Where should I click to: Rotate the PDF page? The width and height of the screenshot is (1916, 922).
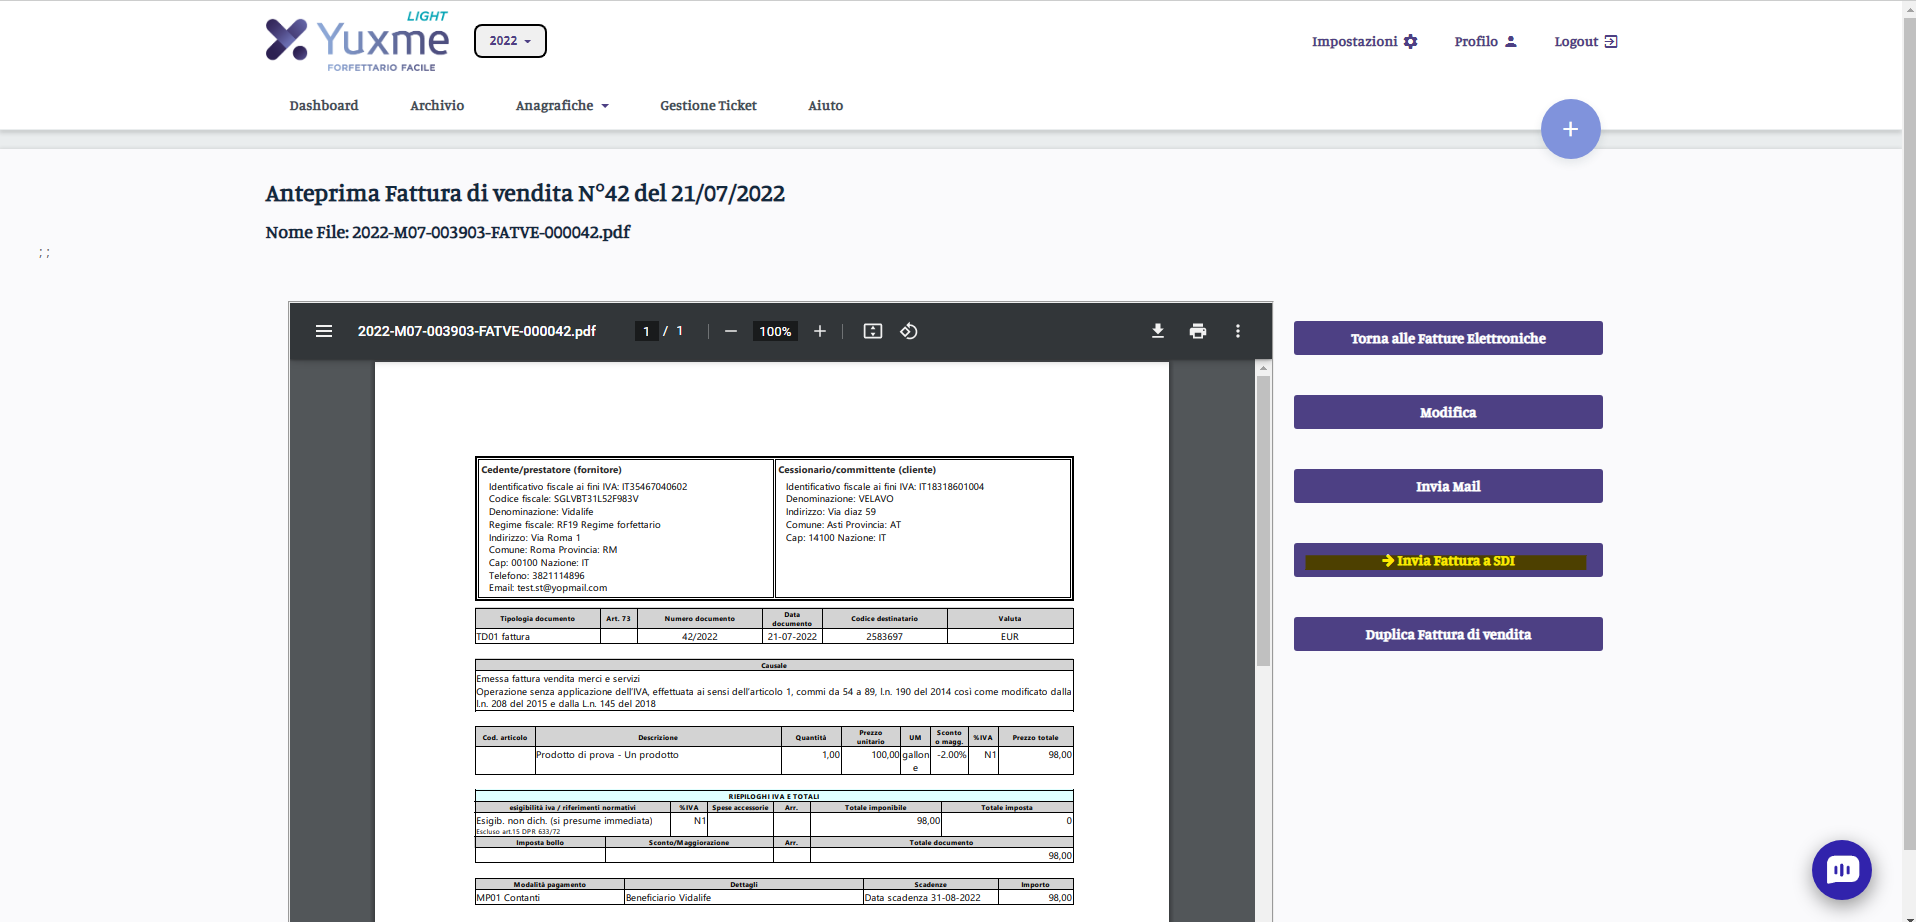[909, 331]
